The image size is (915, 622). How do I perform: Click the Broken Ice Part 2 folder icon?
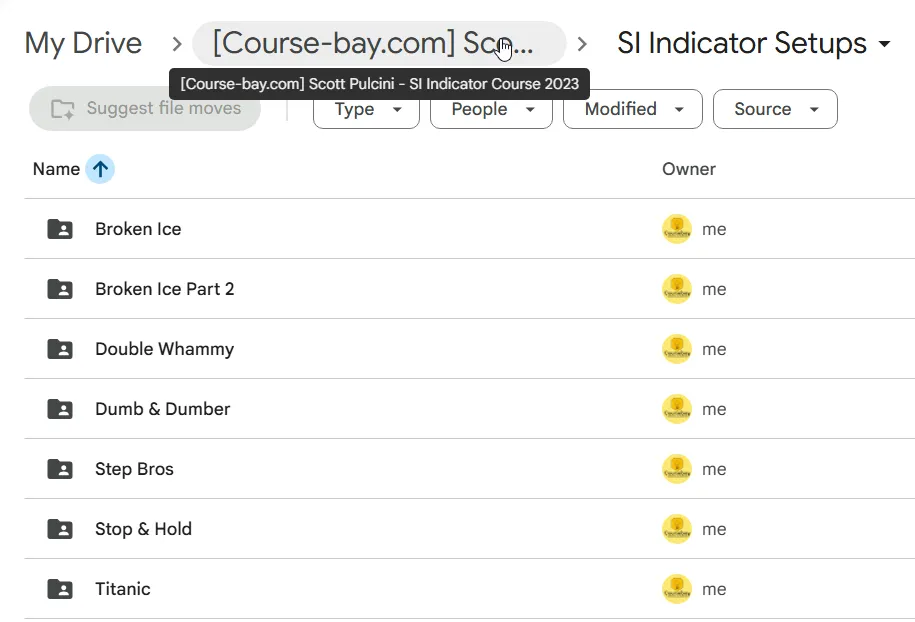click(60, 289)
